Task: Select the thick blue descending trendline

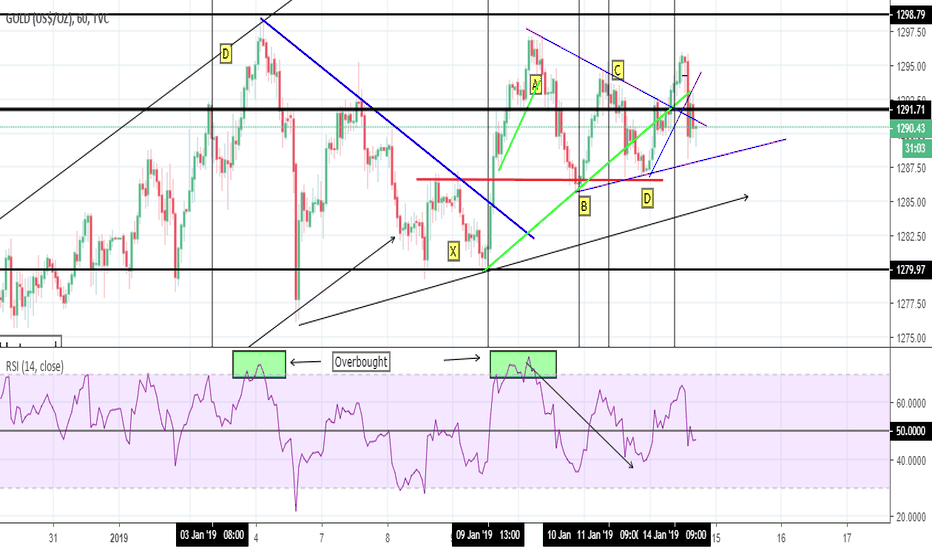Action: coord(397,128)
